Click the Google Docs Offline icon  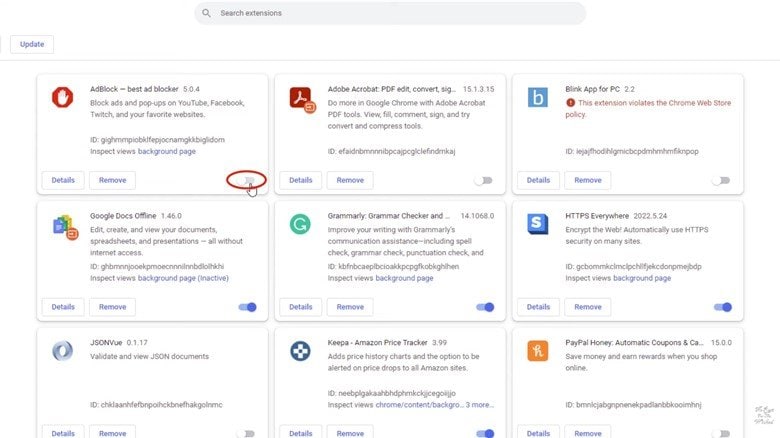tap(65, 227)
